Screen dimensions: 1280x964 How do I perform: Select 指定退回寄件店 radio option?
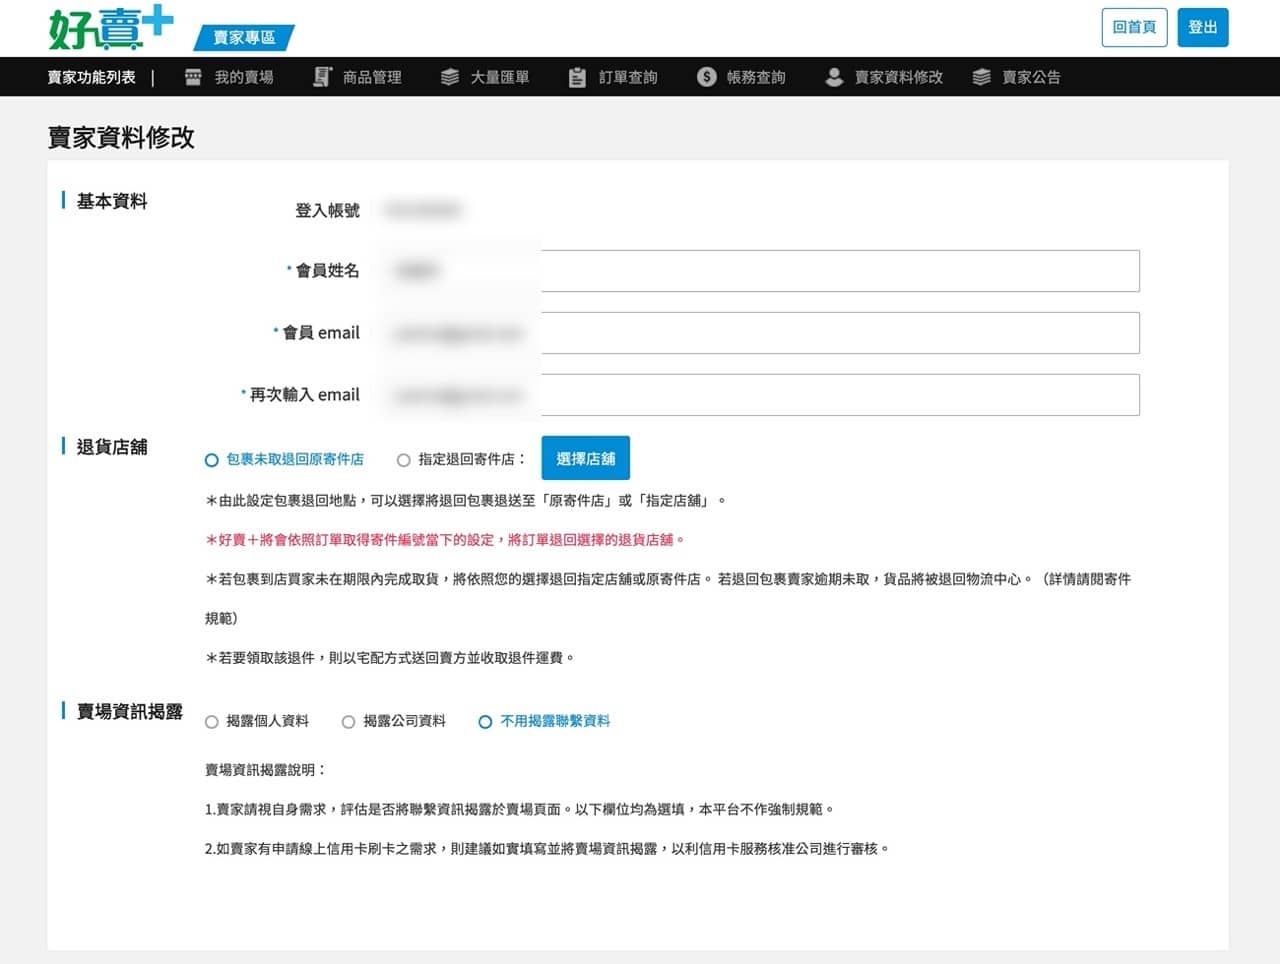pyautogui.click(x=404, y=460)
